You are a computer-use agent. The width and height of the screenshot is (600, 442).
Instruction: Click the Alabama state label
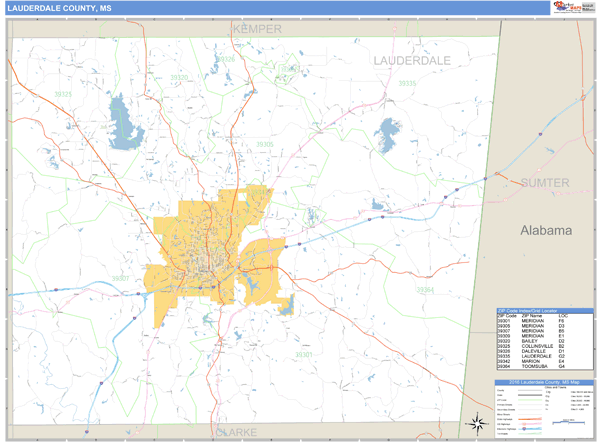coord(547,230)
